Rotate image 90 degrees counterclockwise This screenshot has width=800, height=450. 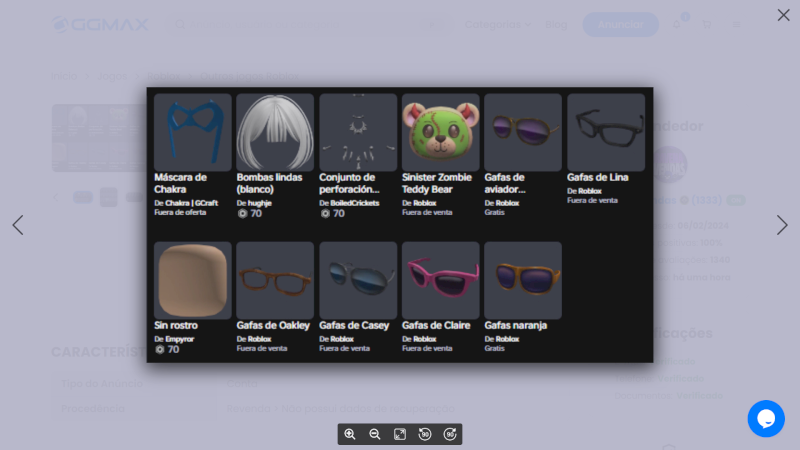425,434
